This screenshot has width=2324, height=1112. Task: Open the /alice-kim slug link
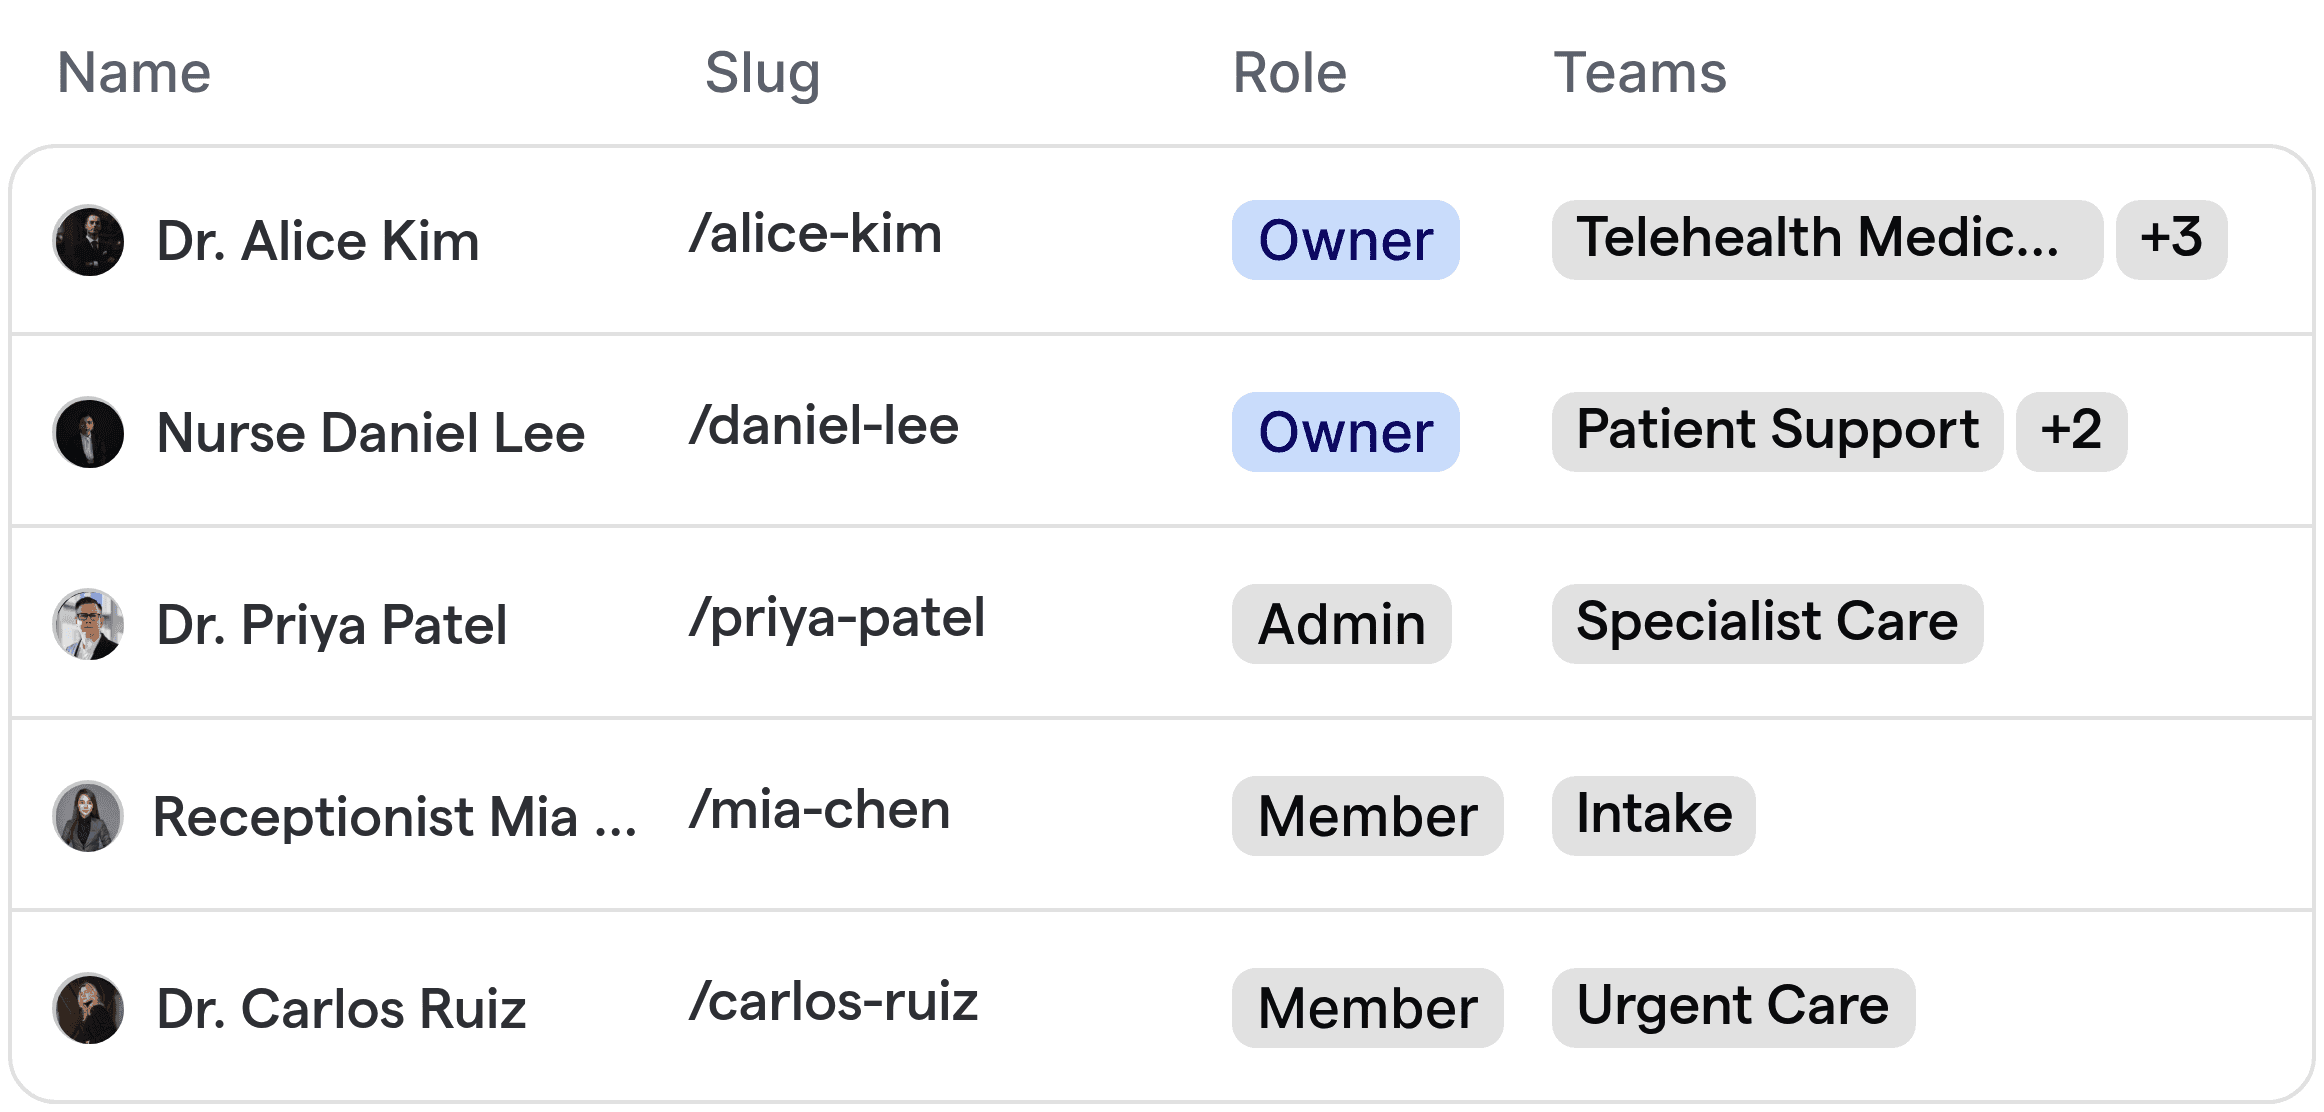(x=815, y=233)
